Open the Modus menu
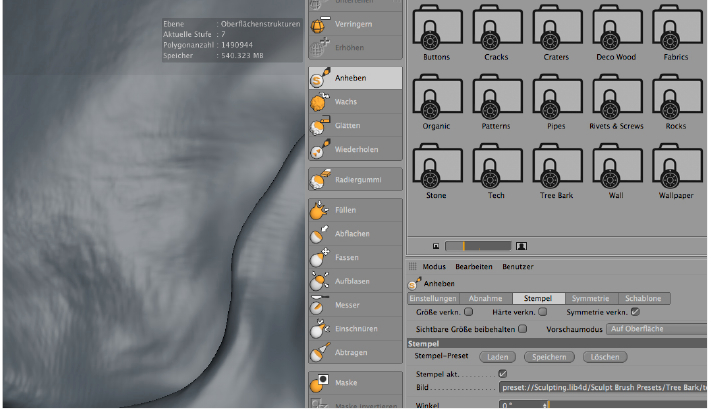The width and height of the screenshot is (711, 411). click(434, 267)
